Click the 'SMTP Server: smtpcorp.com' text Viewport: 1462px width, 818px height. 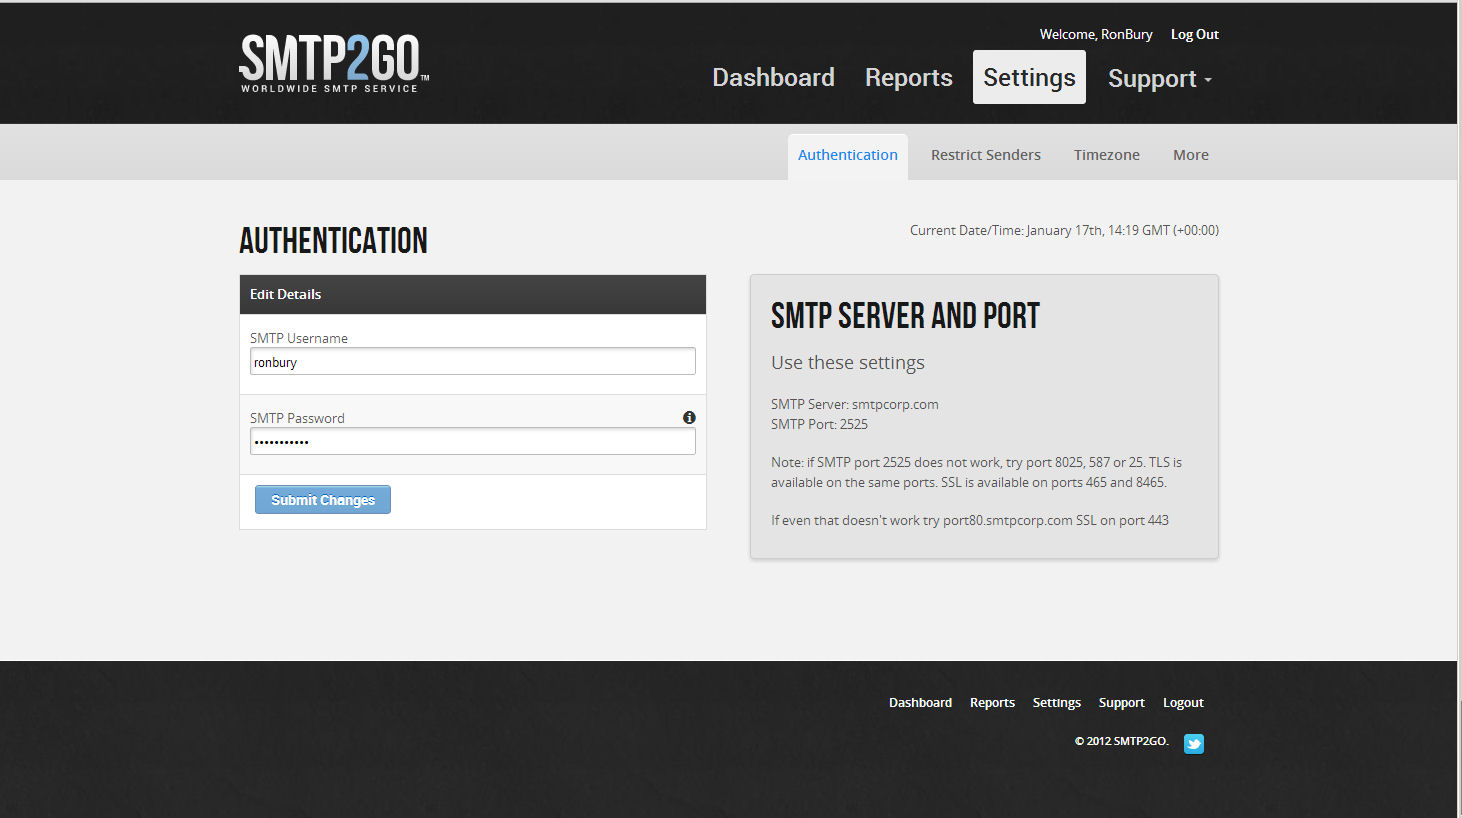point(855,404)
